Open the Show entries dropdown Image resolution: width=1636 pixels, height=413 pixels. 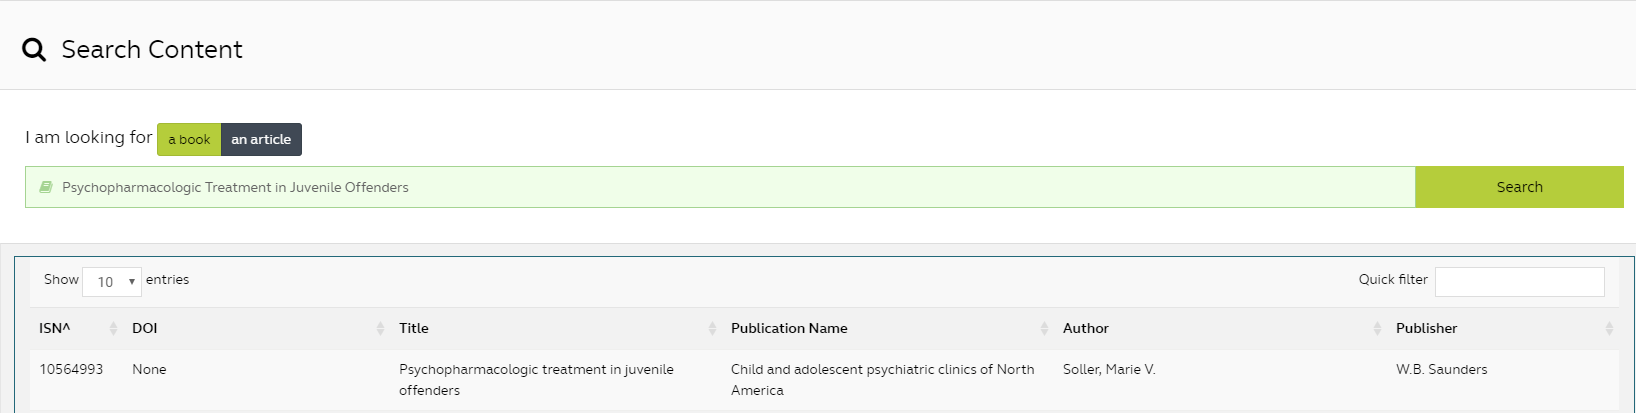tap(112, 282)
